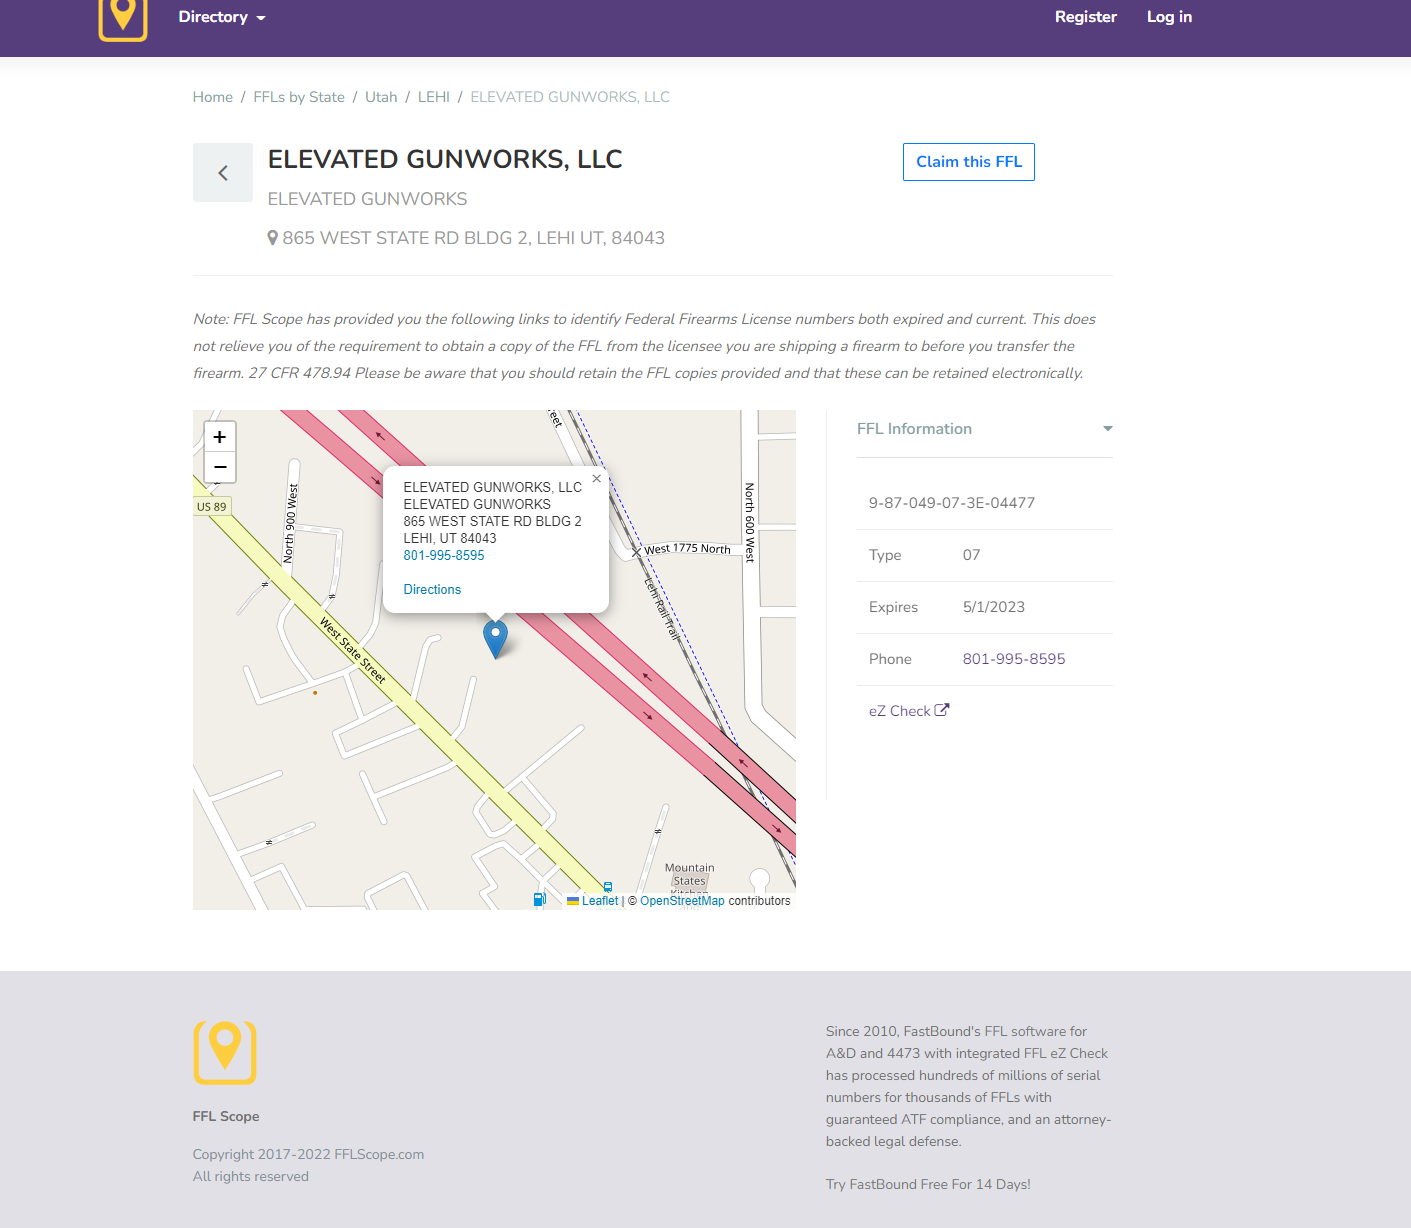Call phone number in map popup
The height and width of the screenshot is (1228, 1411).
[444, 555]
